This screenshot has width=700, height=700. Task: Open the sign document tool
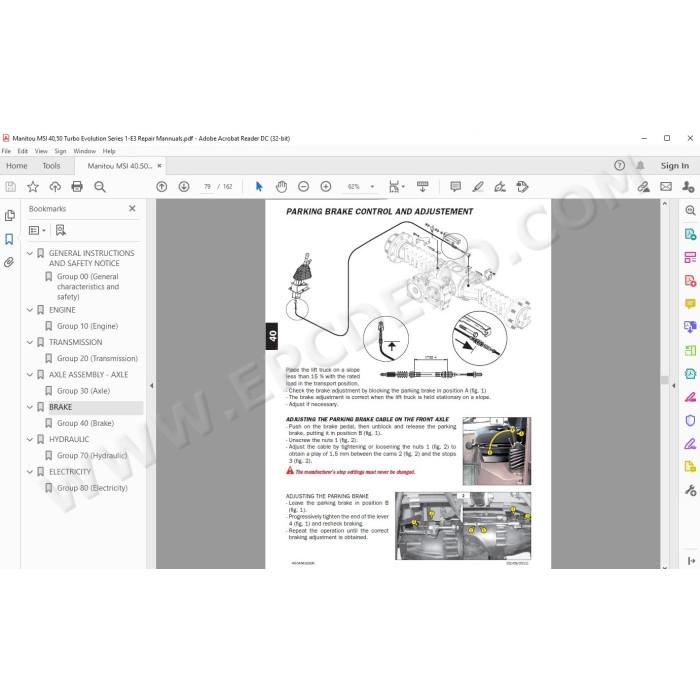(x=500, y=187)
